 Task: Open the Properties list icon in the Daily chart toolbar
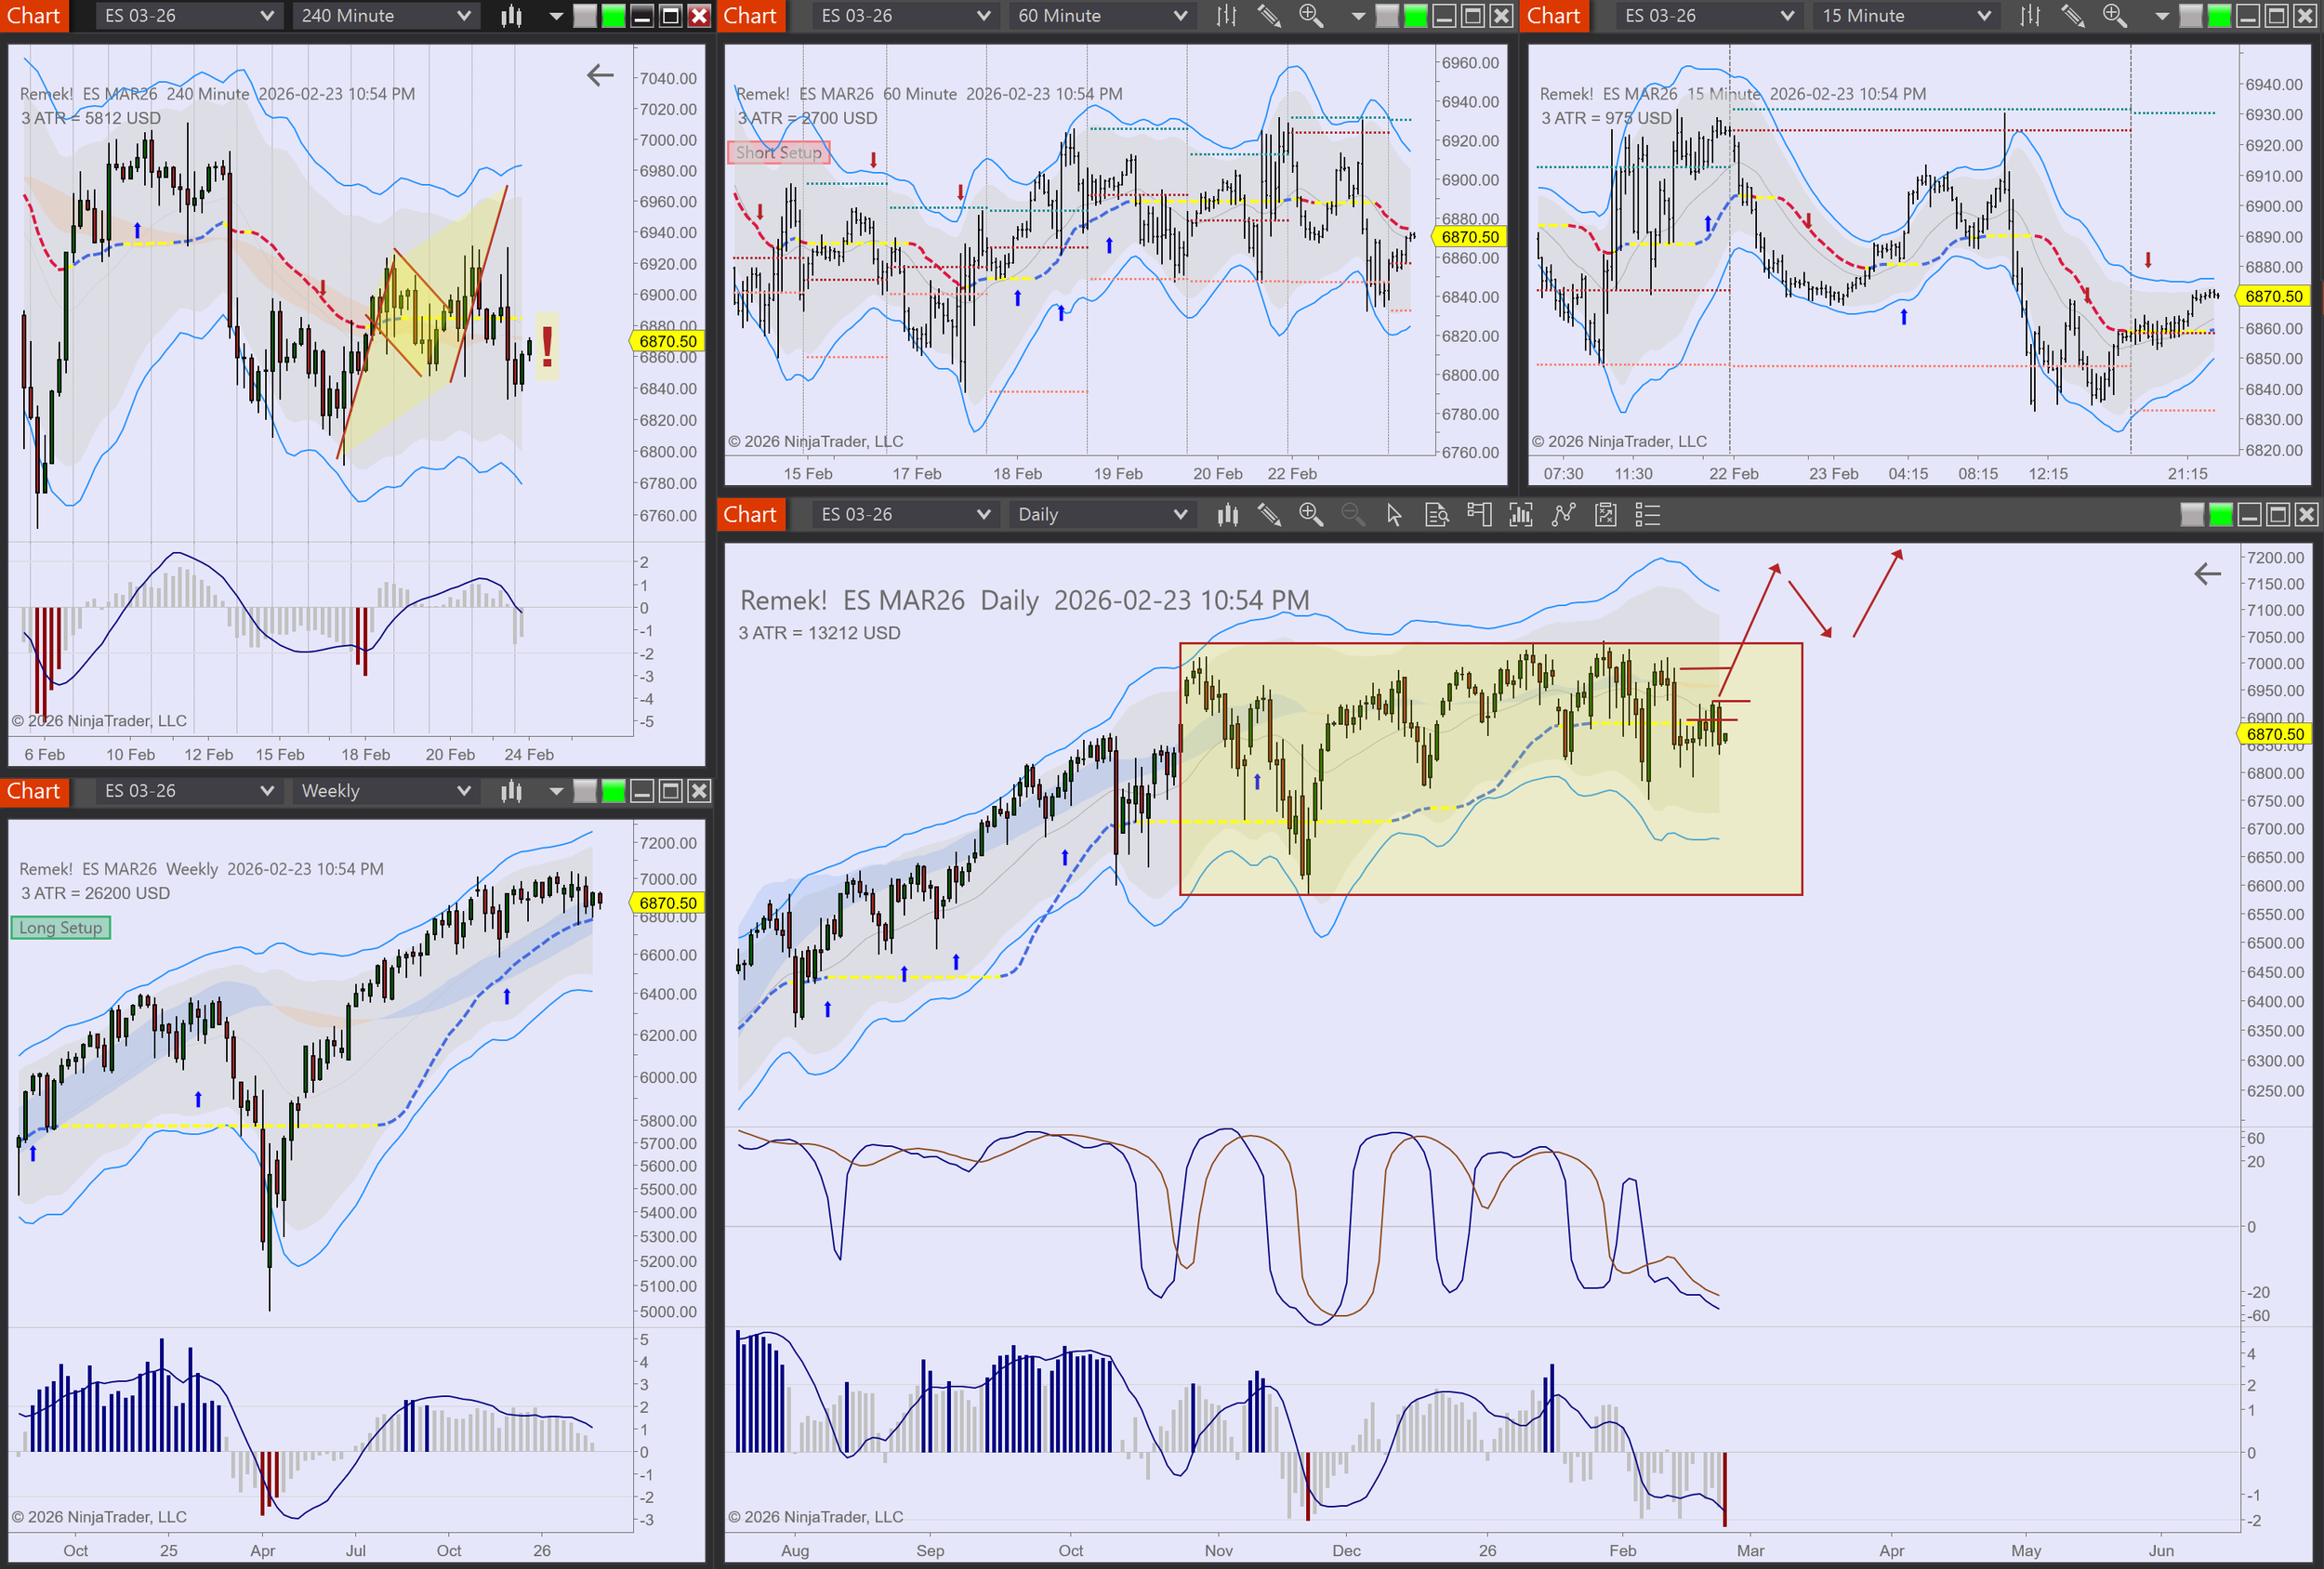pos(1647,515)
